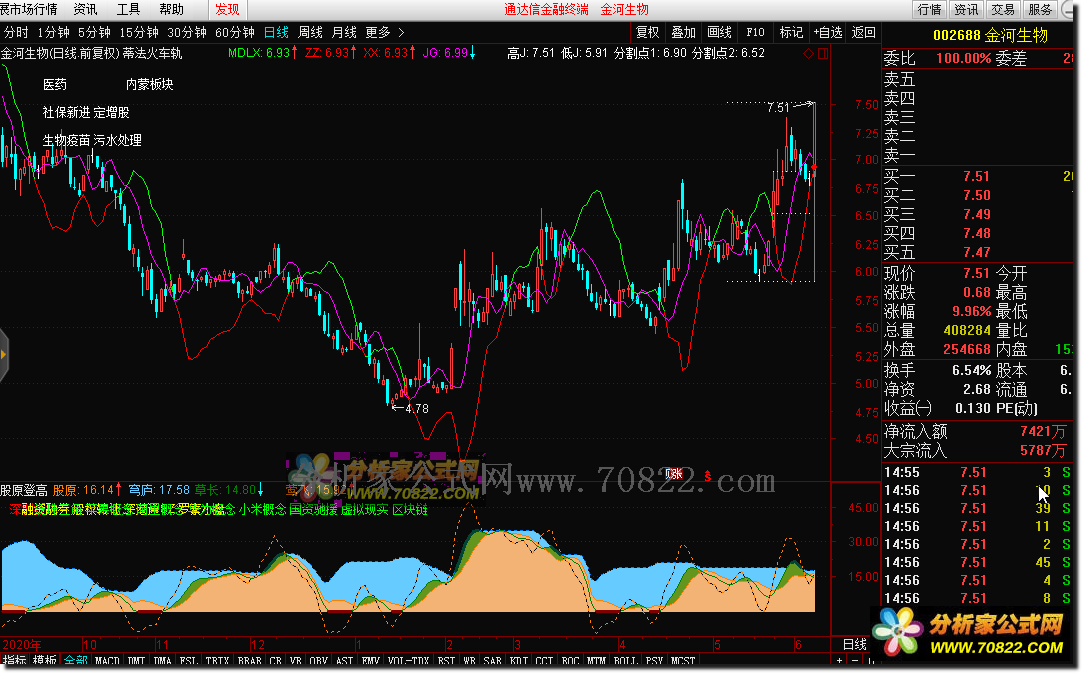Select the TRIX indicator tab
This screenshot has height=673, width=1083.
tap(218, 661)
